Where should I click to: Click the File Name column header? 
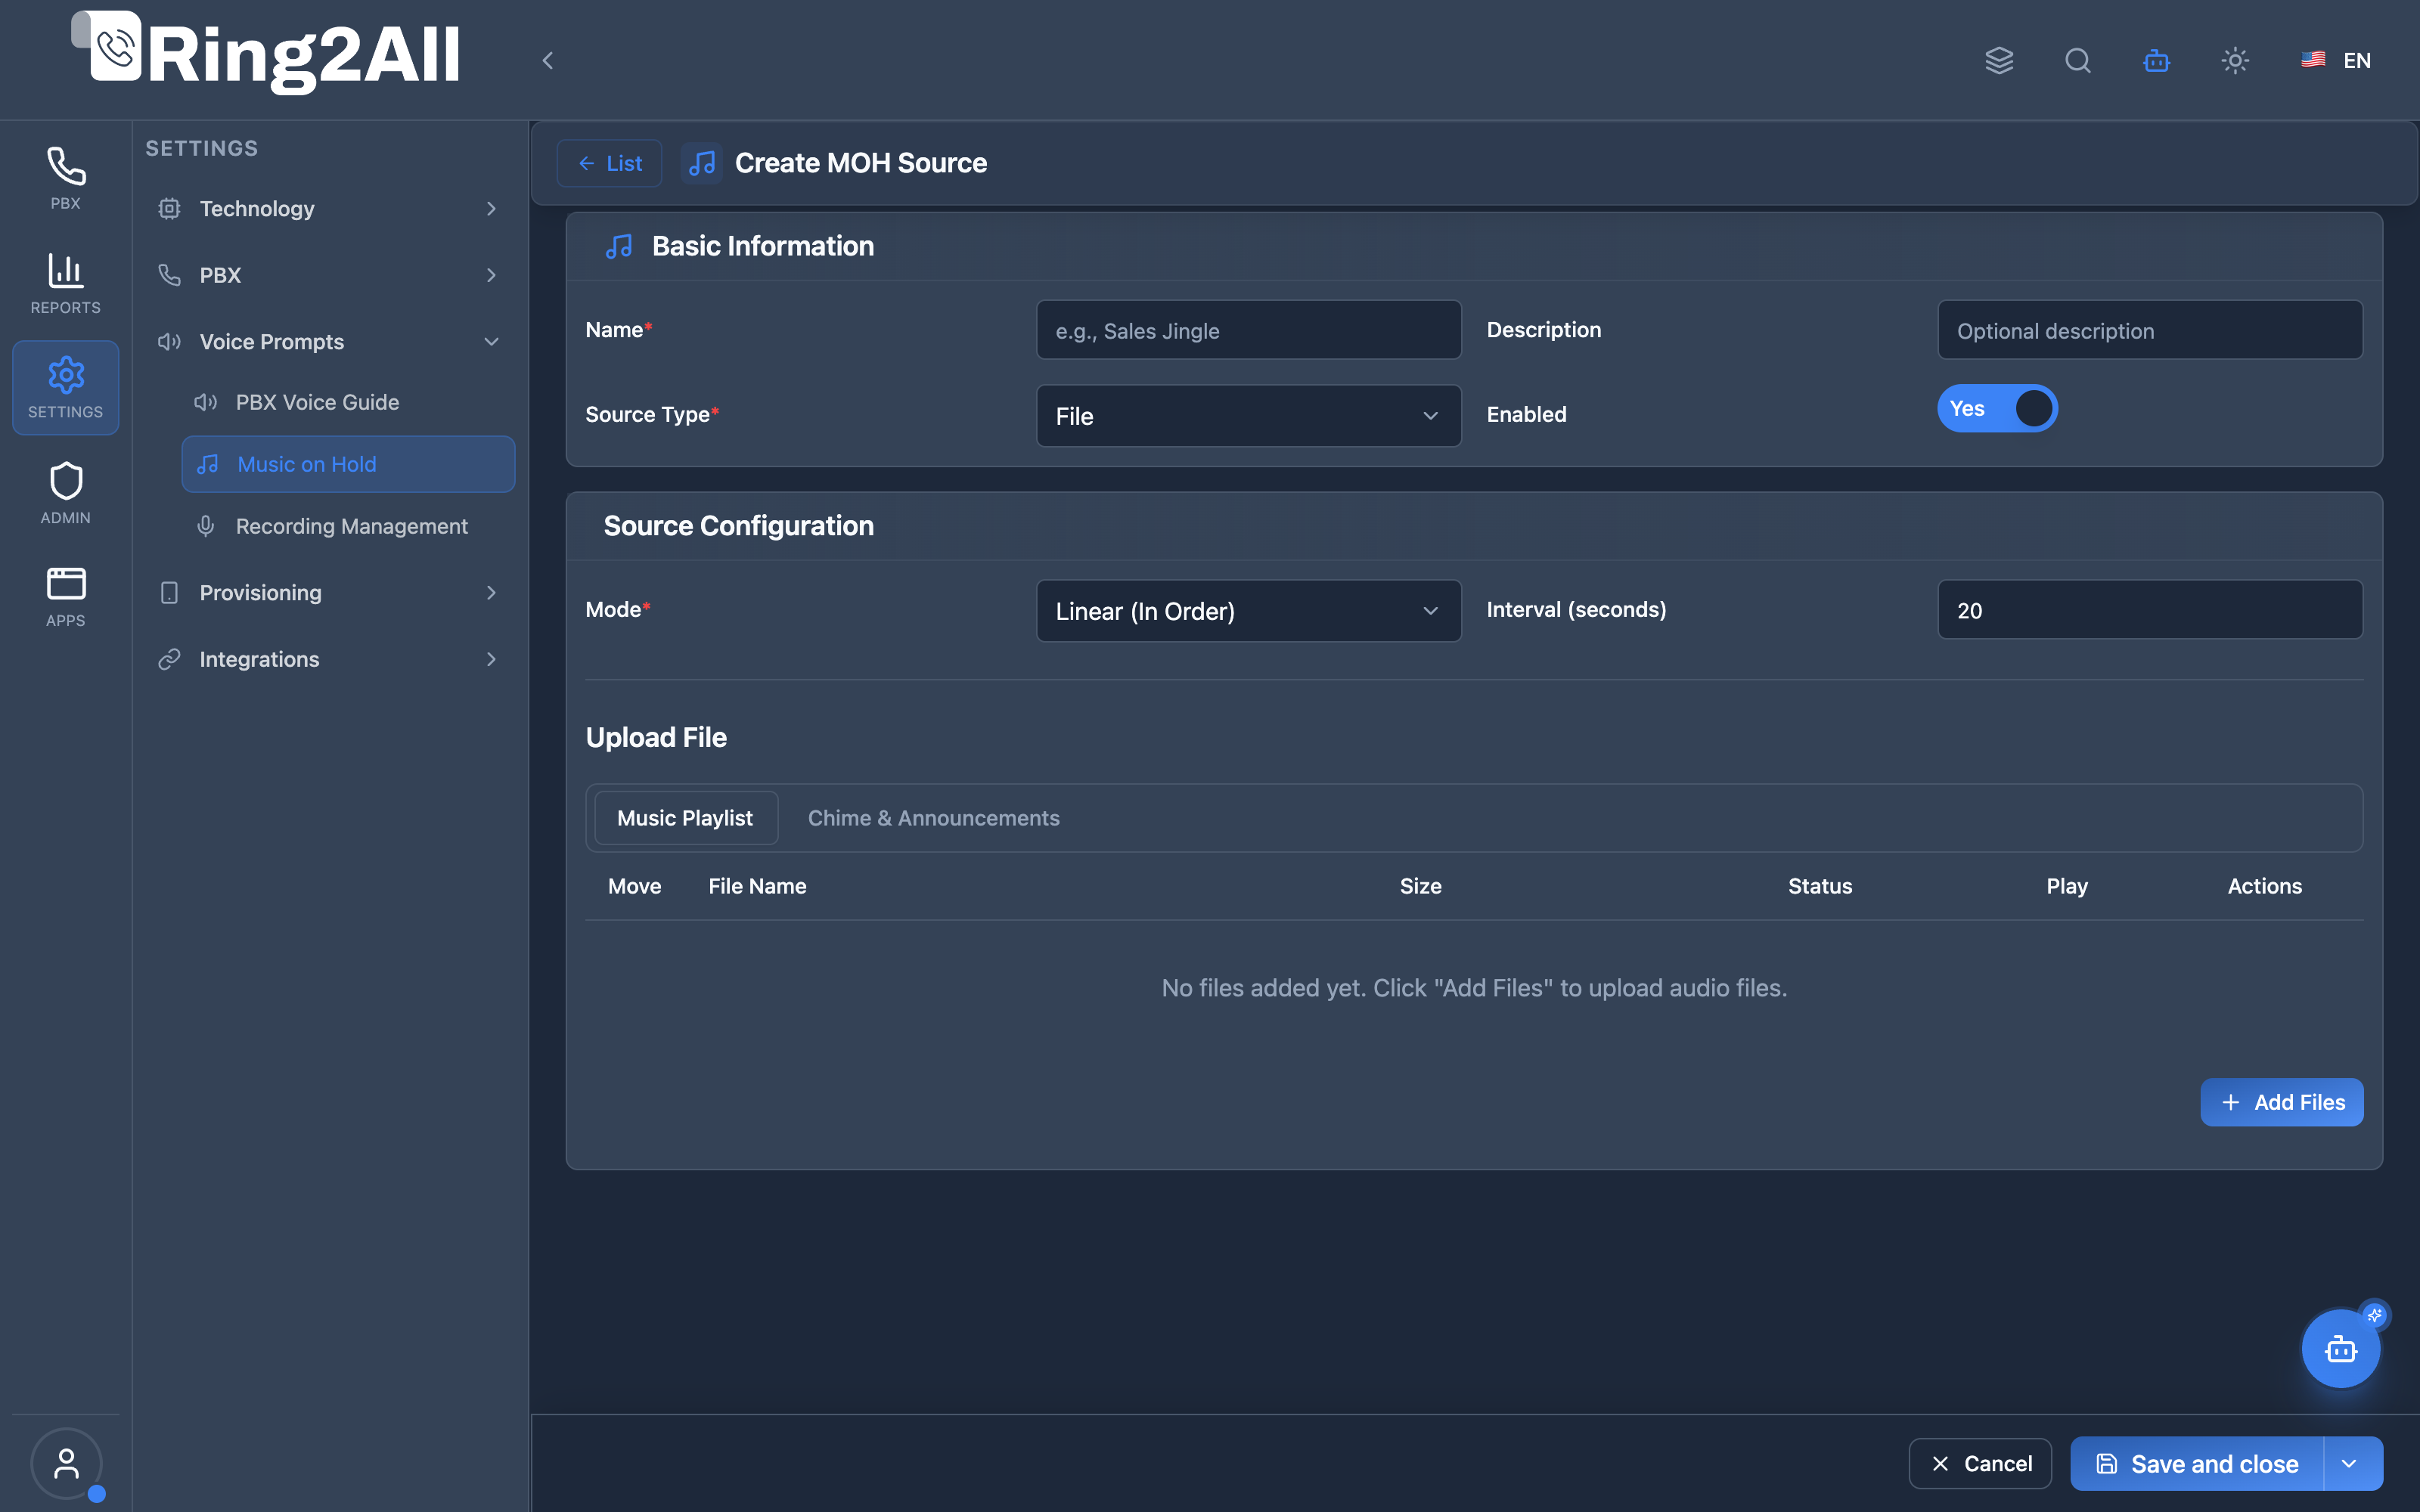[x=757, y=886]
